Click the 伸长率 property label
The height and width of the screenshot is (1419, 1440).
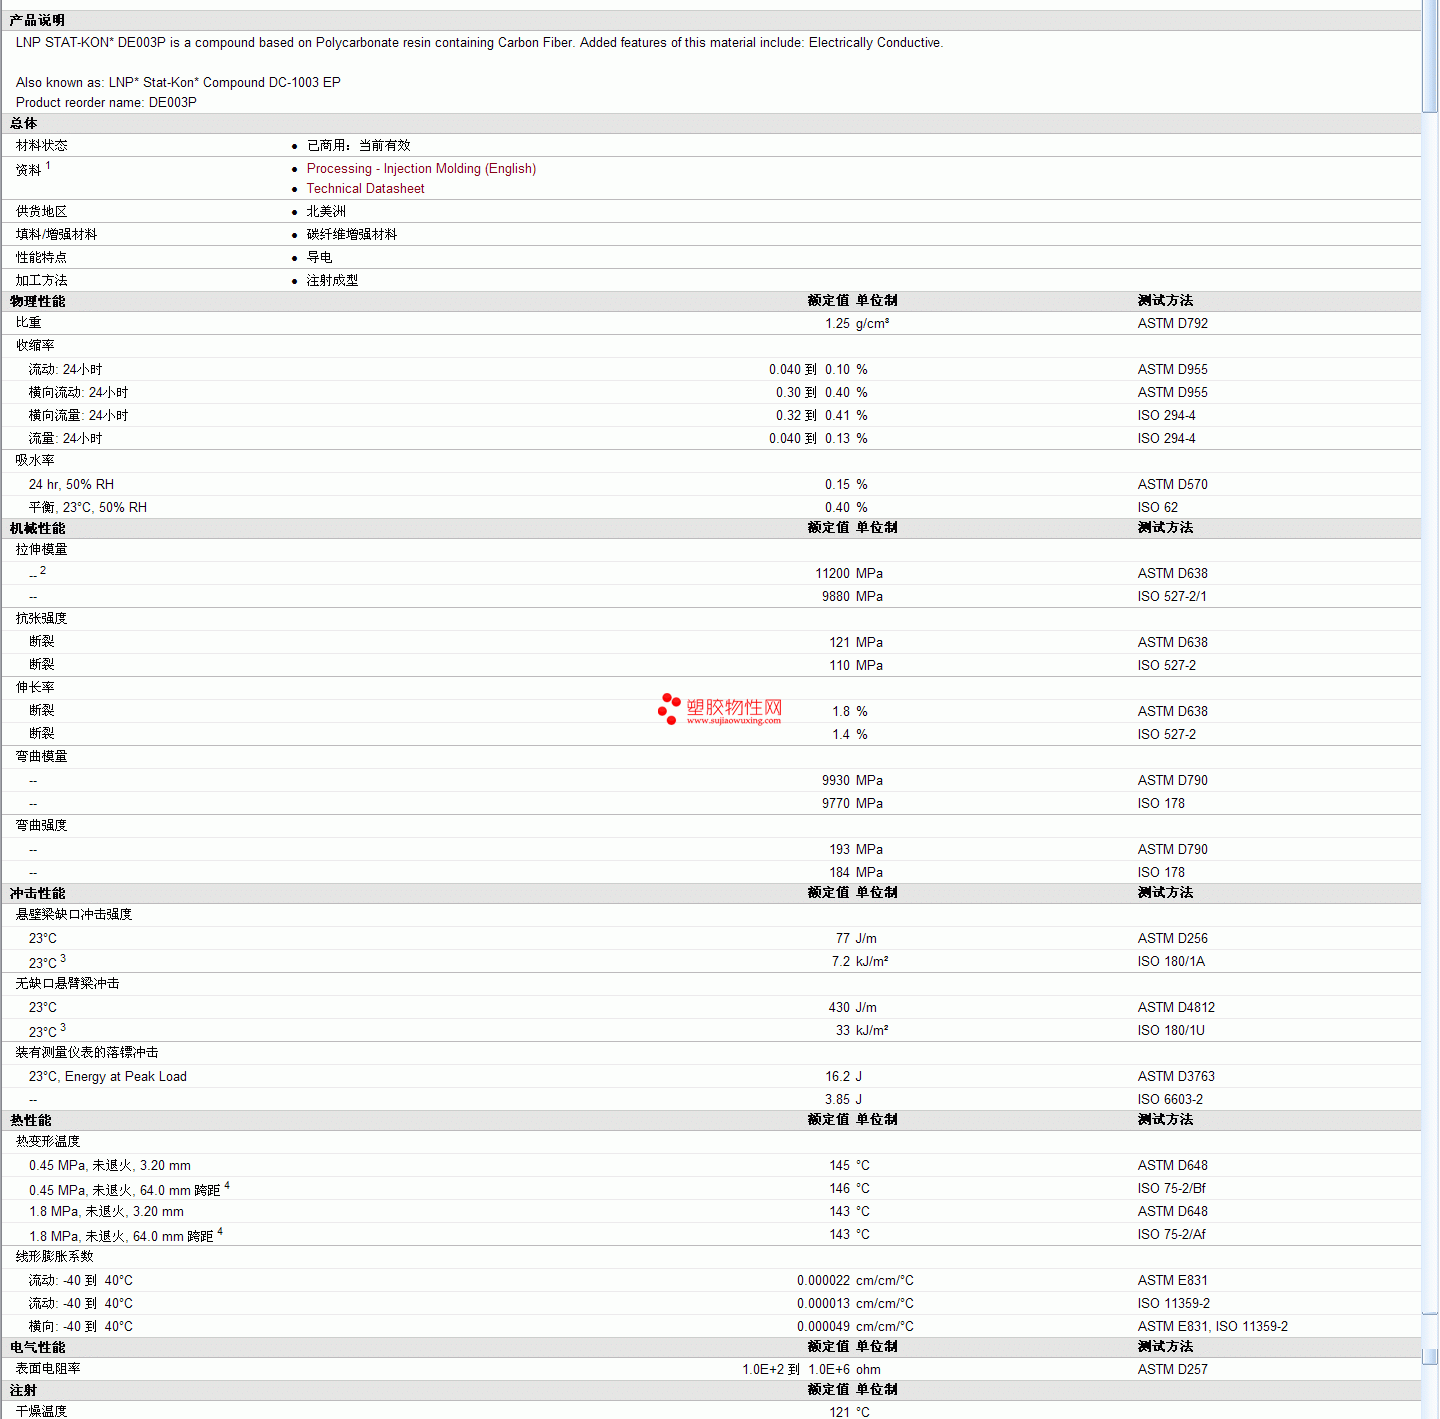click(35, 688)
